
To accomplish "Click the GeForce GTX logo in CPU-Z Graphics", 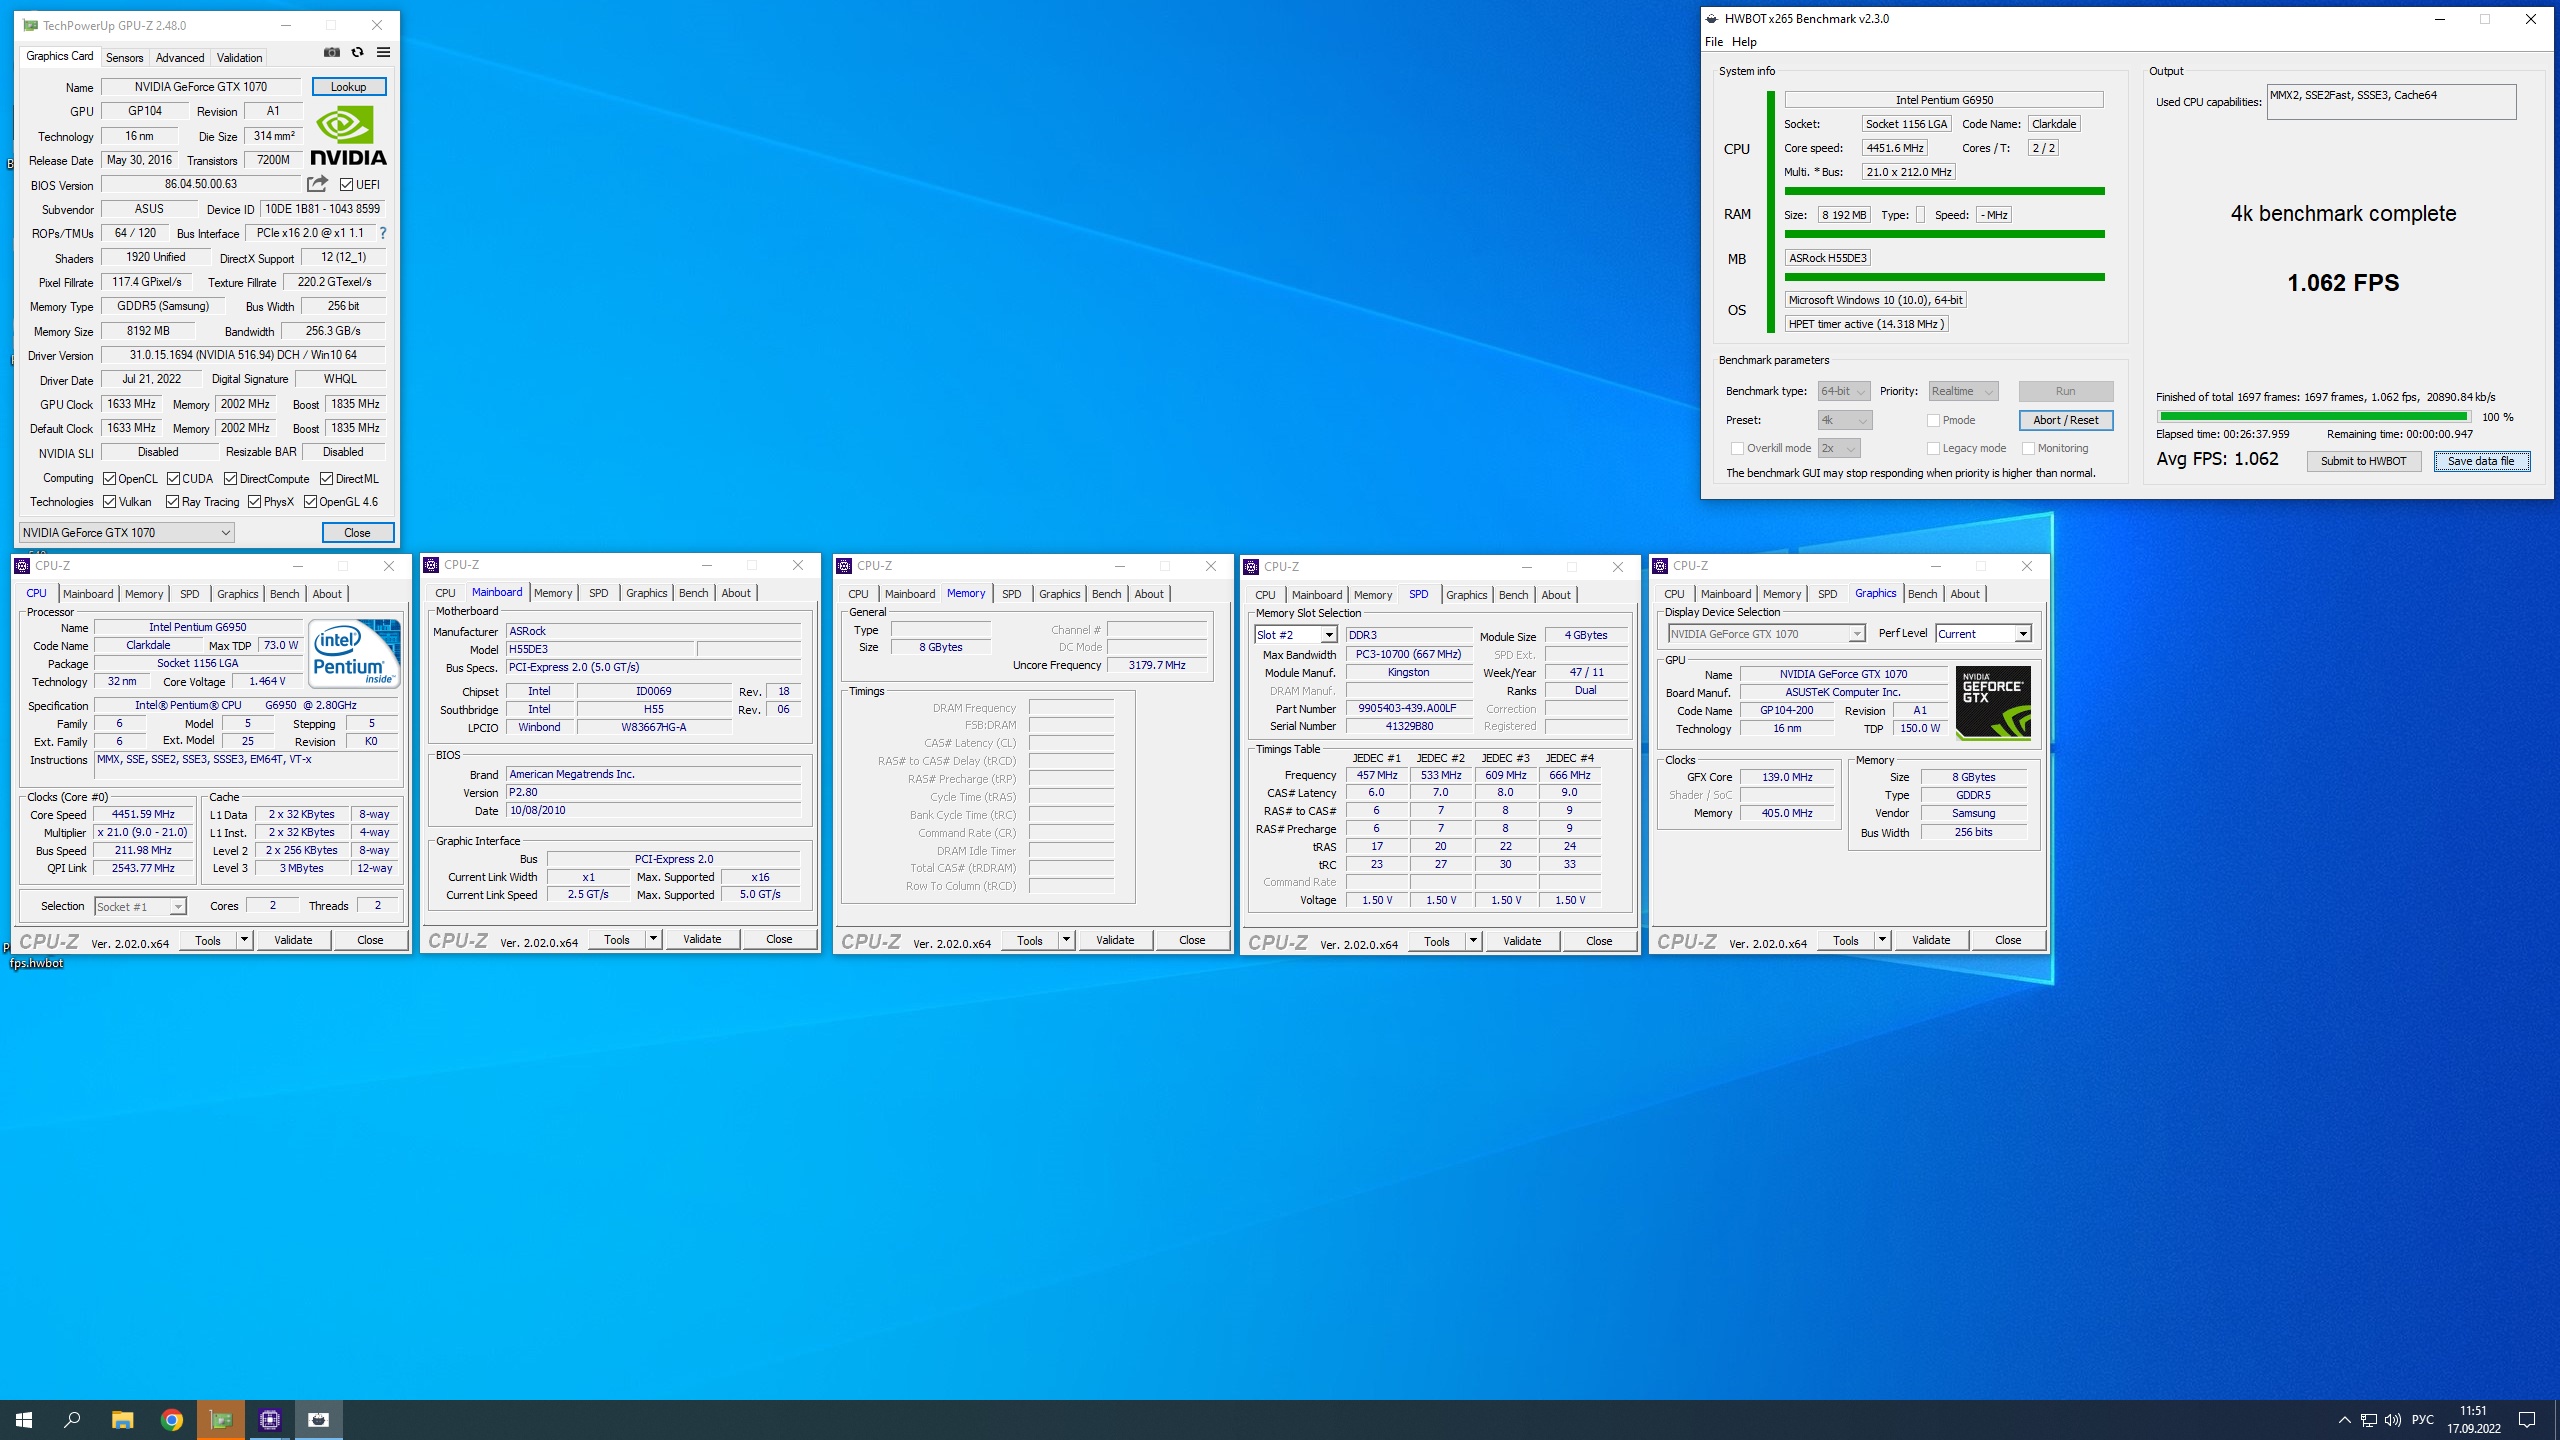I will [1993, 703].
